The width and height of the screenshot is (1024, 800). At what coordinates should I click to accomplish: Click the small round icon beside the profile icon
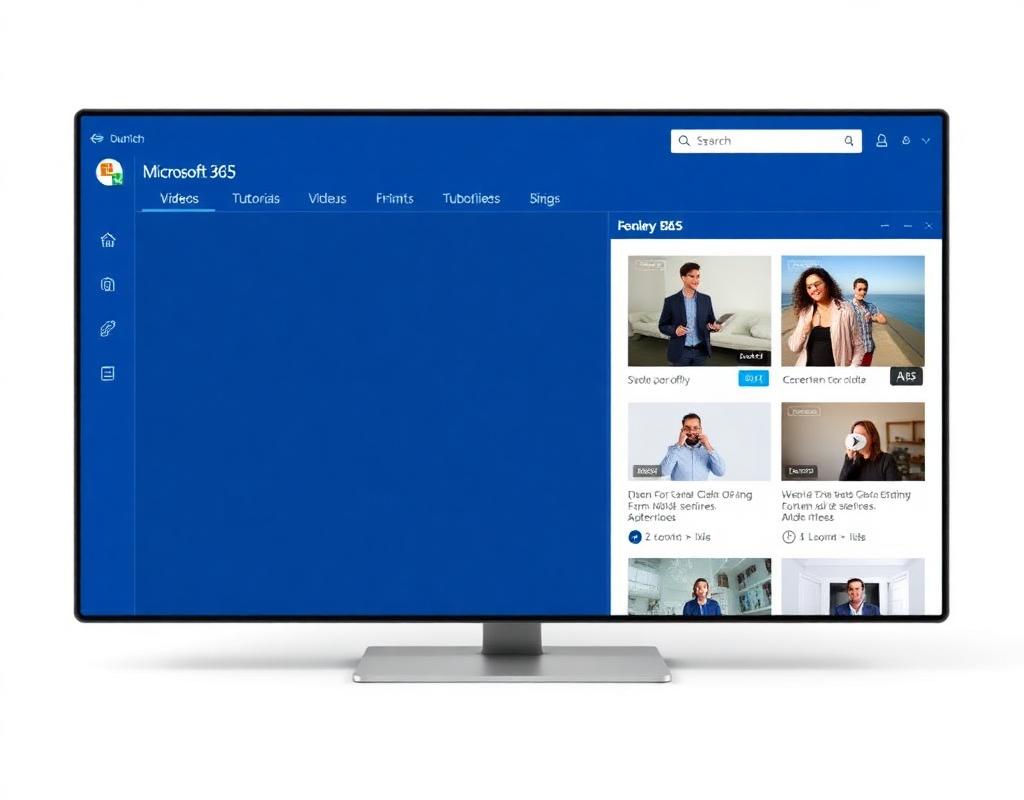click(x=906, y=140)
